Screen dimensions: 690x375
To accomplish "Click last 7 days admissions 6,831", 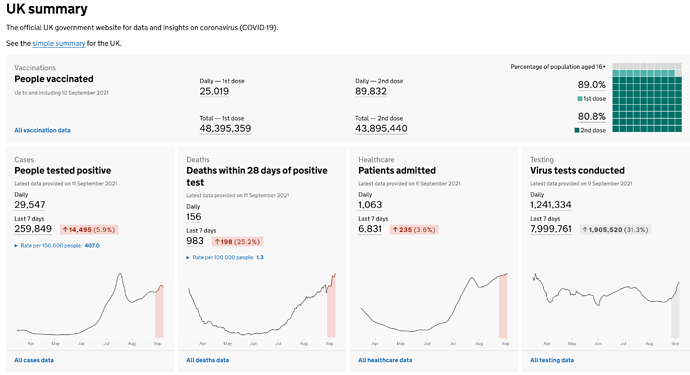I will 370,229.
